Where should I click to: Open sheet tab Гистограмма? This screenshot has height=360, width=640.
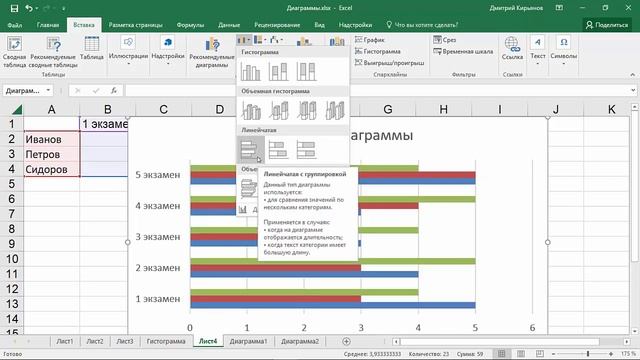pos(166,341)
